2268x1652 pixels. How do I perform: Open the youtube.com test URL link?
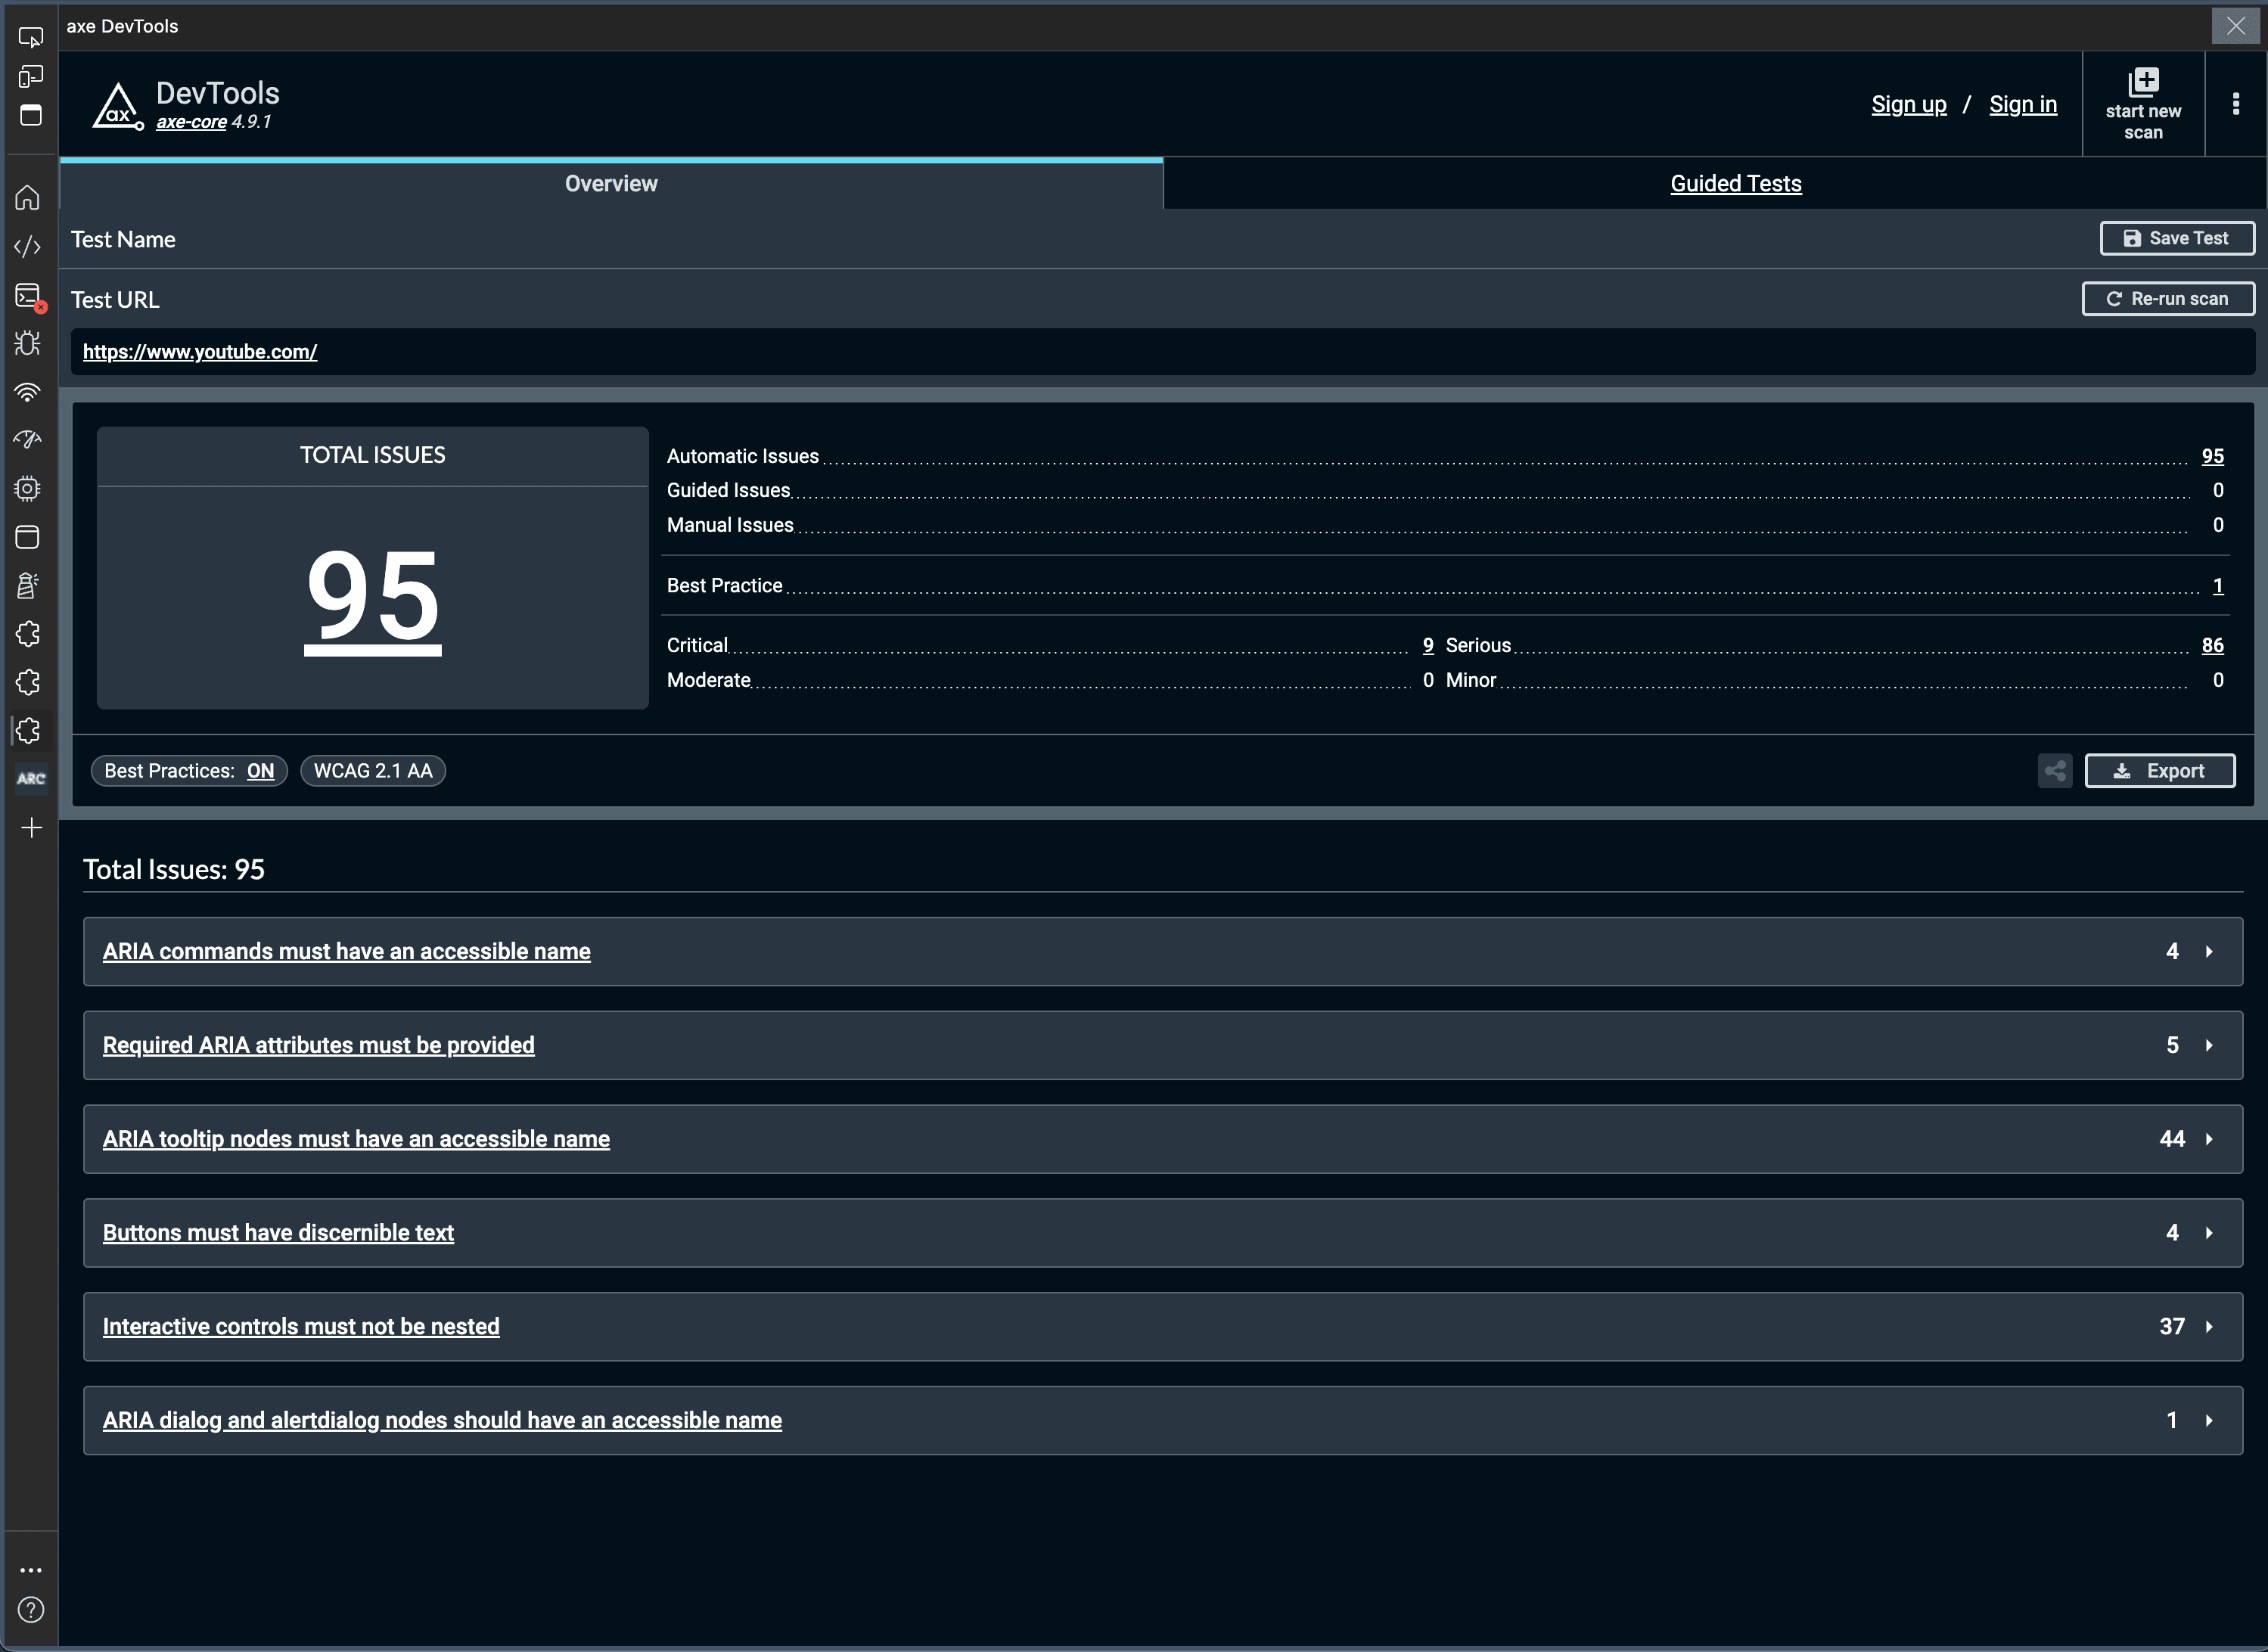[200, 351]
